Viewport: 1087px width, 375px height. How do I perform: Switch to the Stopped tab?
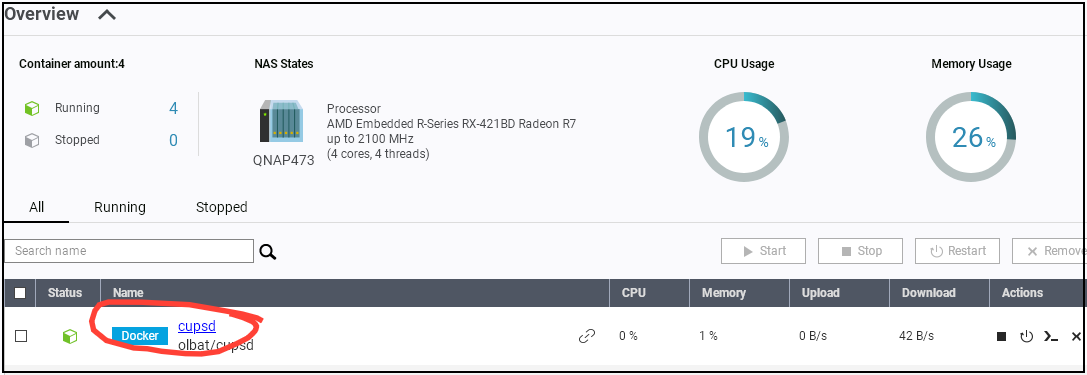click(x=221, y=207)
